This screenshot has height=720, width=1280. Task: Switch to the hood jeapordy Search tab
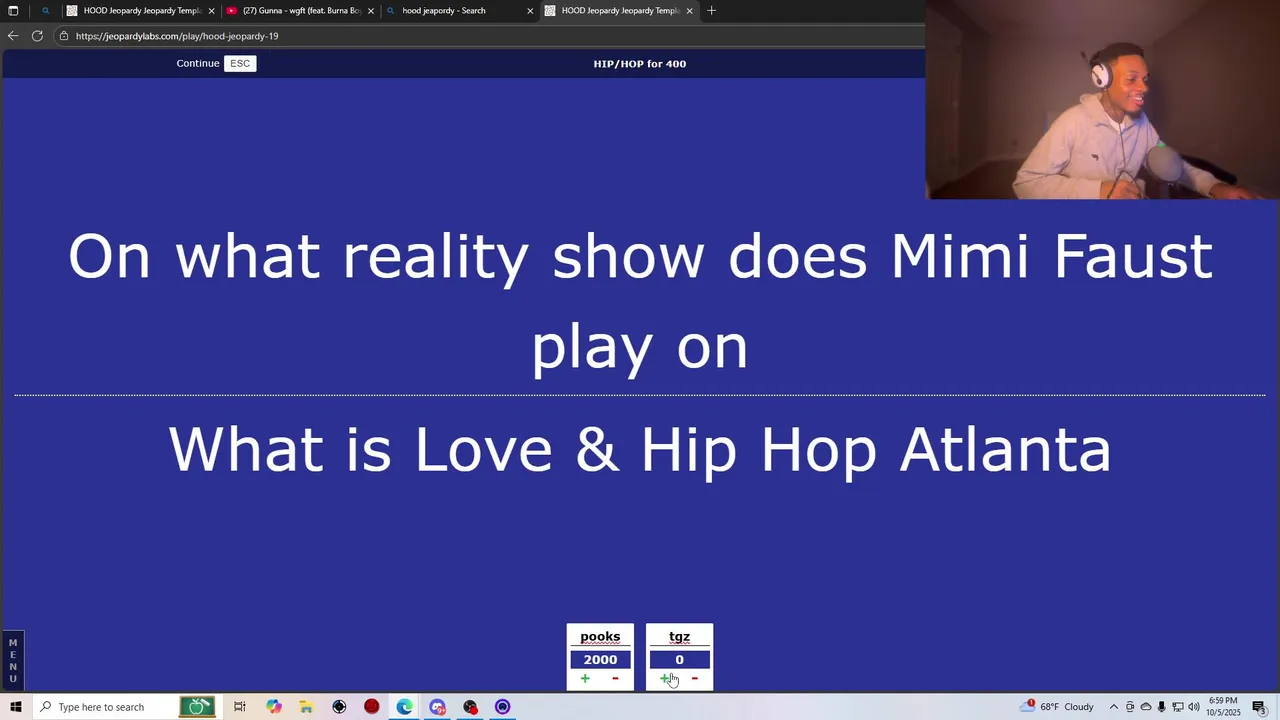459,11
